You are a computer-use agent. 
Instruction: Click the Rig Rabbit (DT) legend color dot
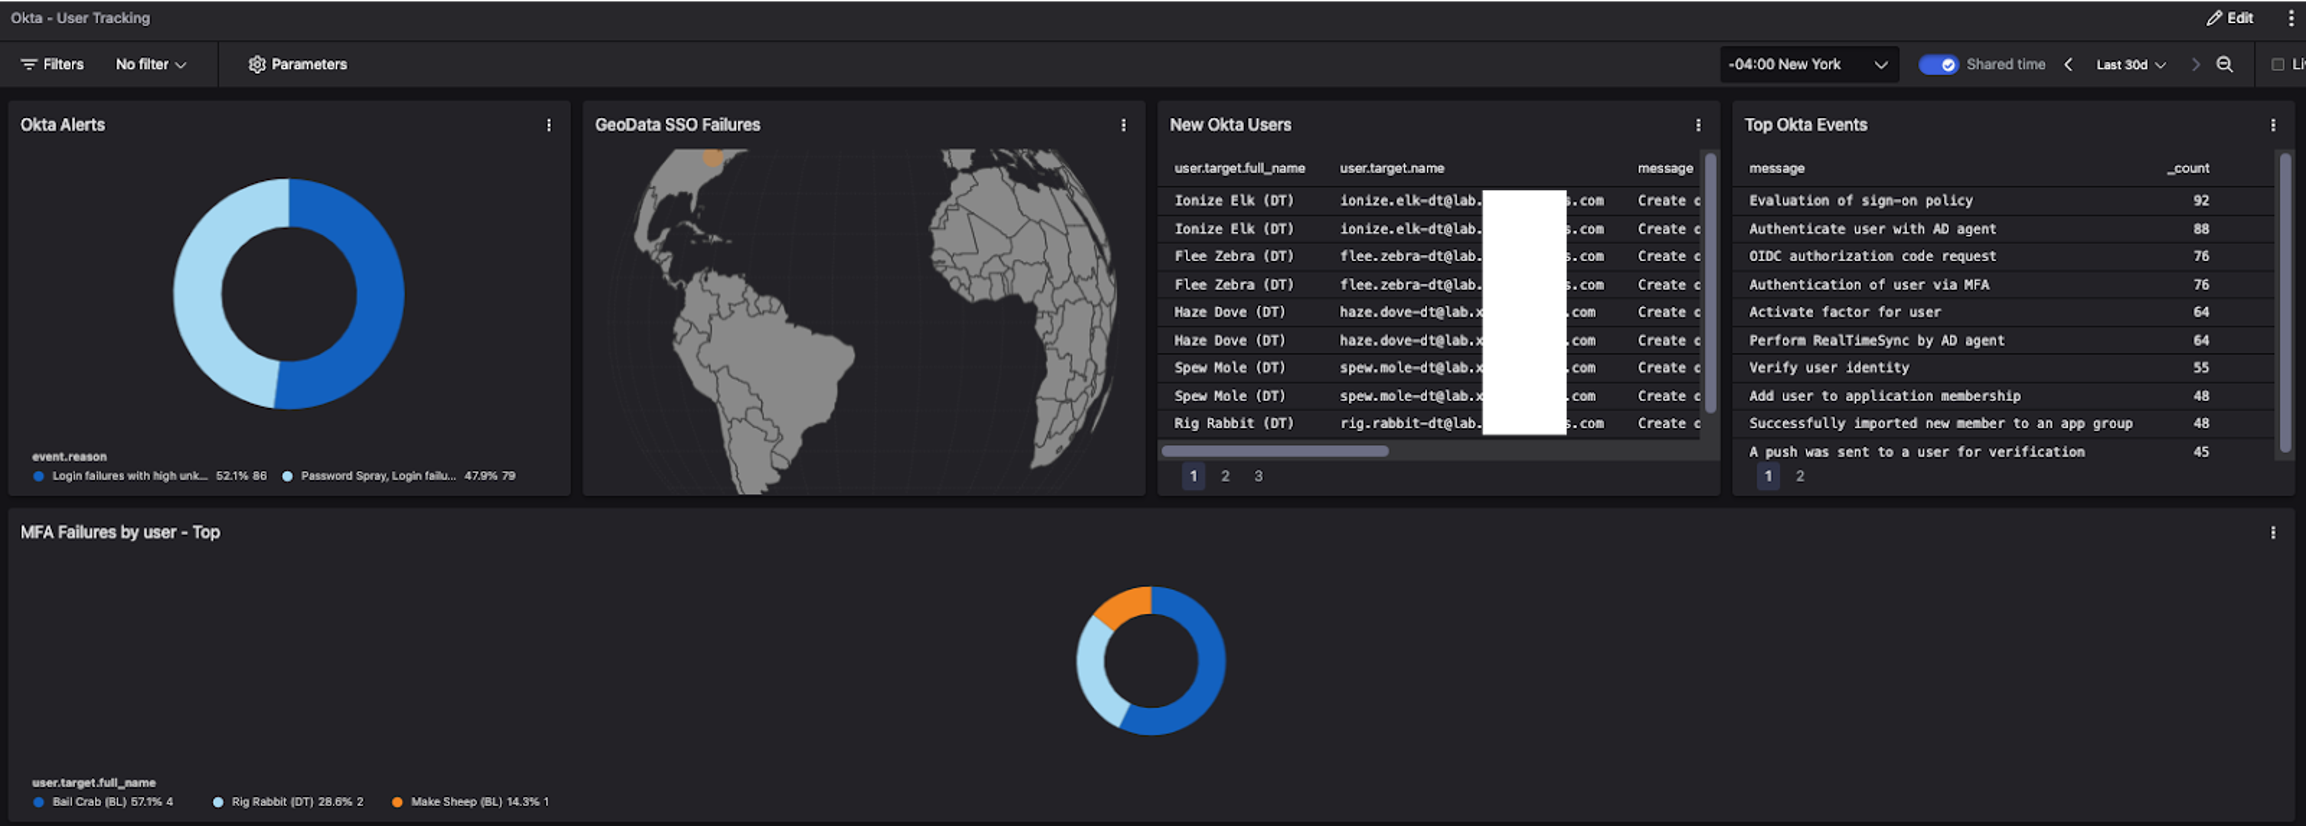[218, 802]
